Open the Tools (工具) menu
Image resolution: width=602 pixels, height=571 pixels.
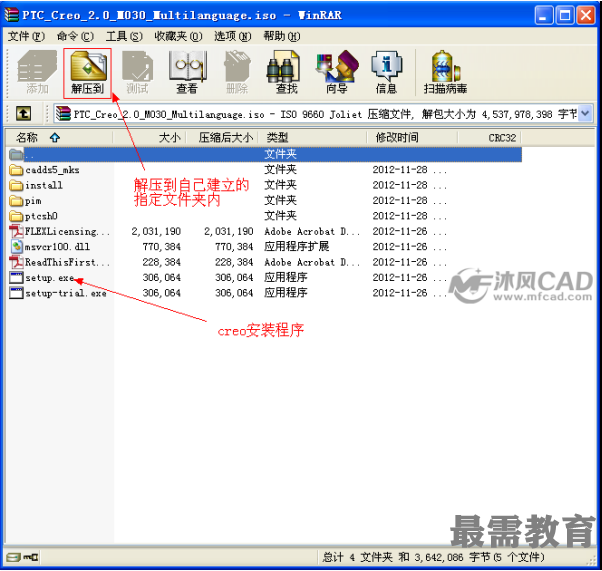click(124, 36)
